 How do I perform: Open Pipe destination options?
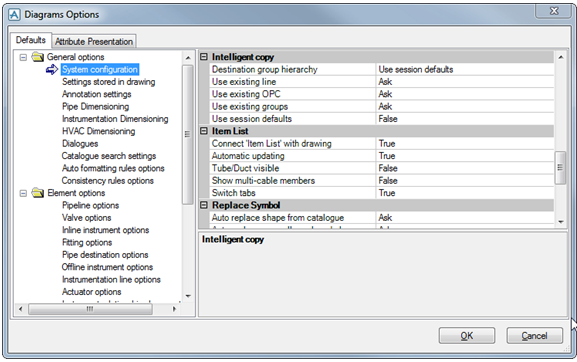[x=105, y=255]
